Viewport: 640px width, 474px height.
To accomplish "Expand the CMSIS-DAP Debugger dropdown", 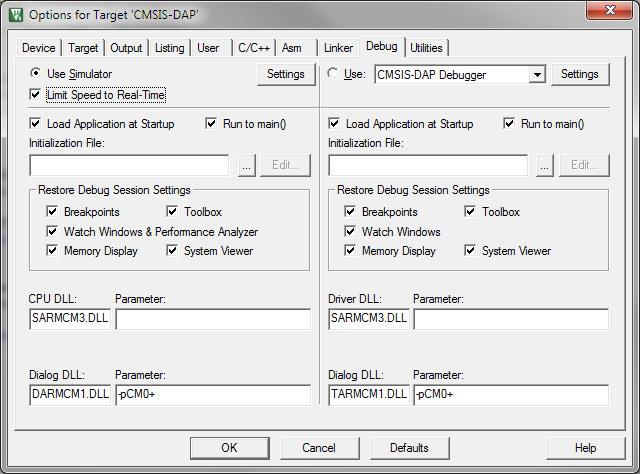I will (x=537, y=75).
